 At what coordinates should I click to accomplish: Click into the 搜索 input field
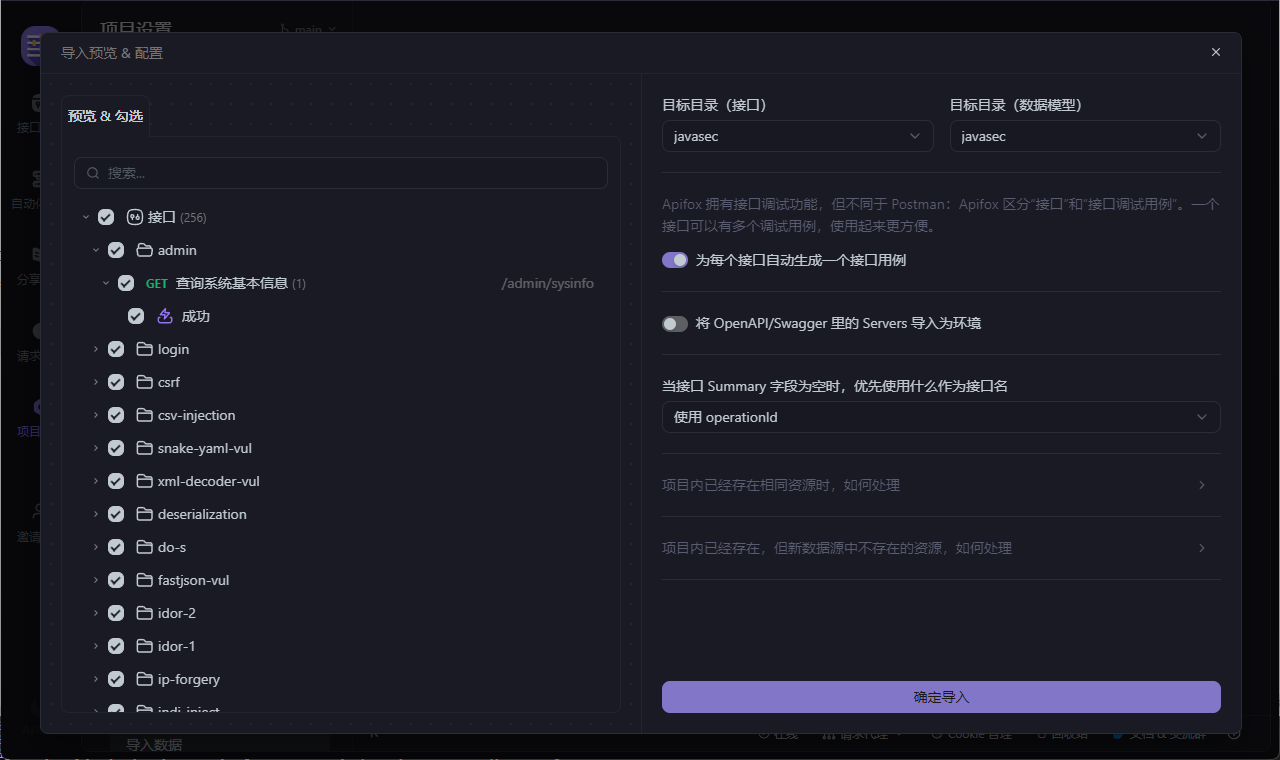point(341,173)
